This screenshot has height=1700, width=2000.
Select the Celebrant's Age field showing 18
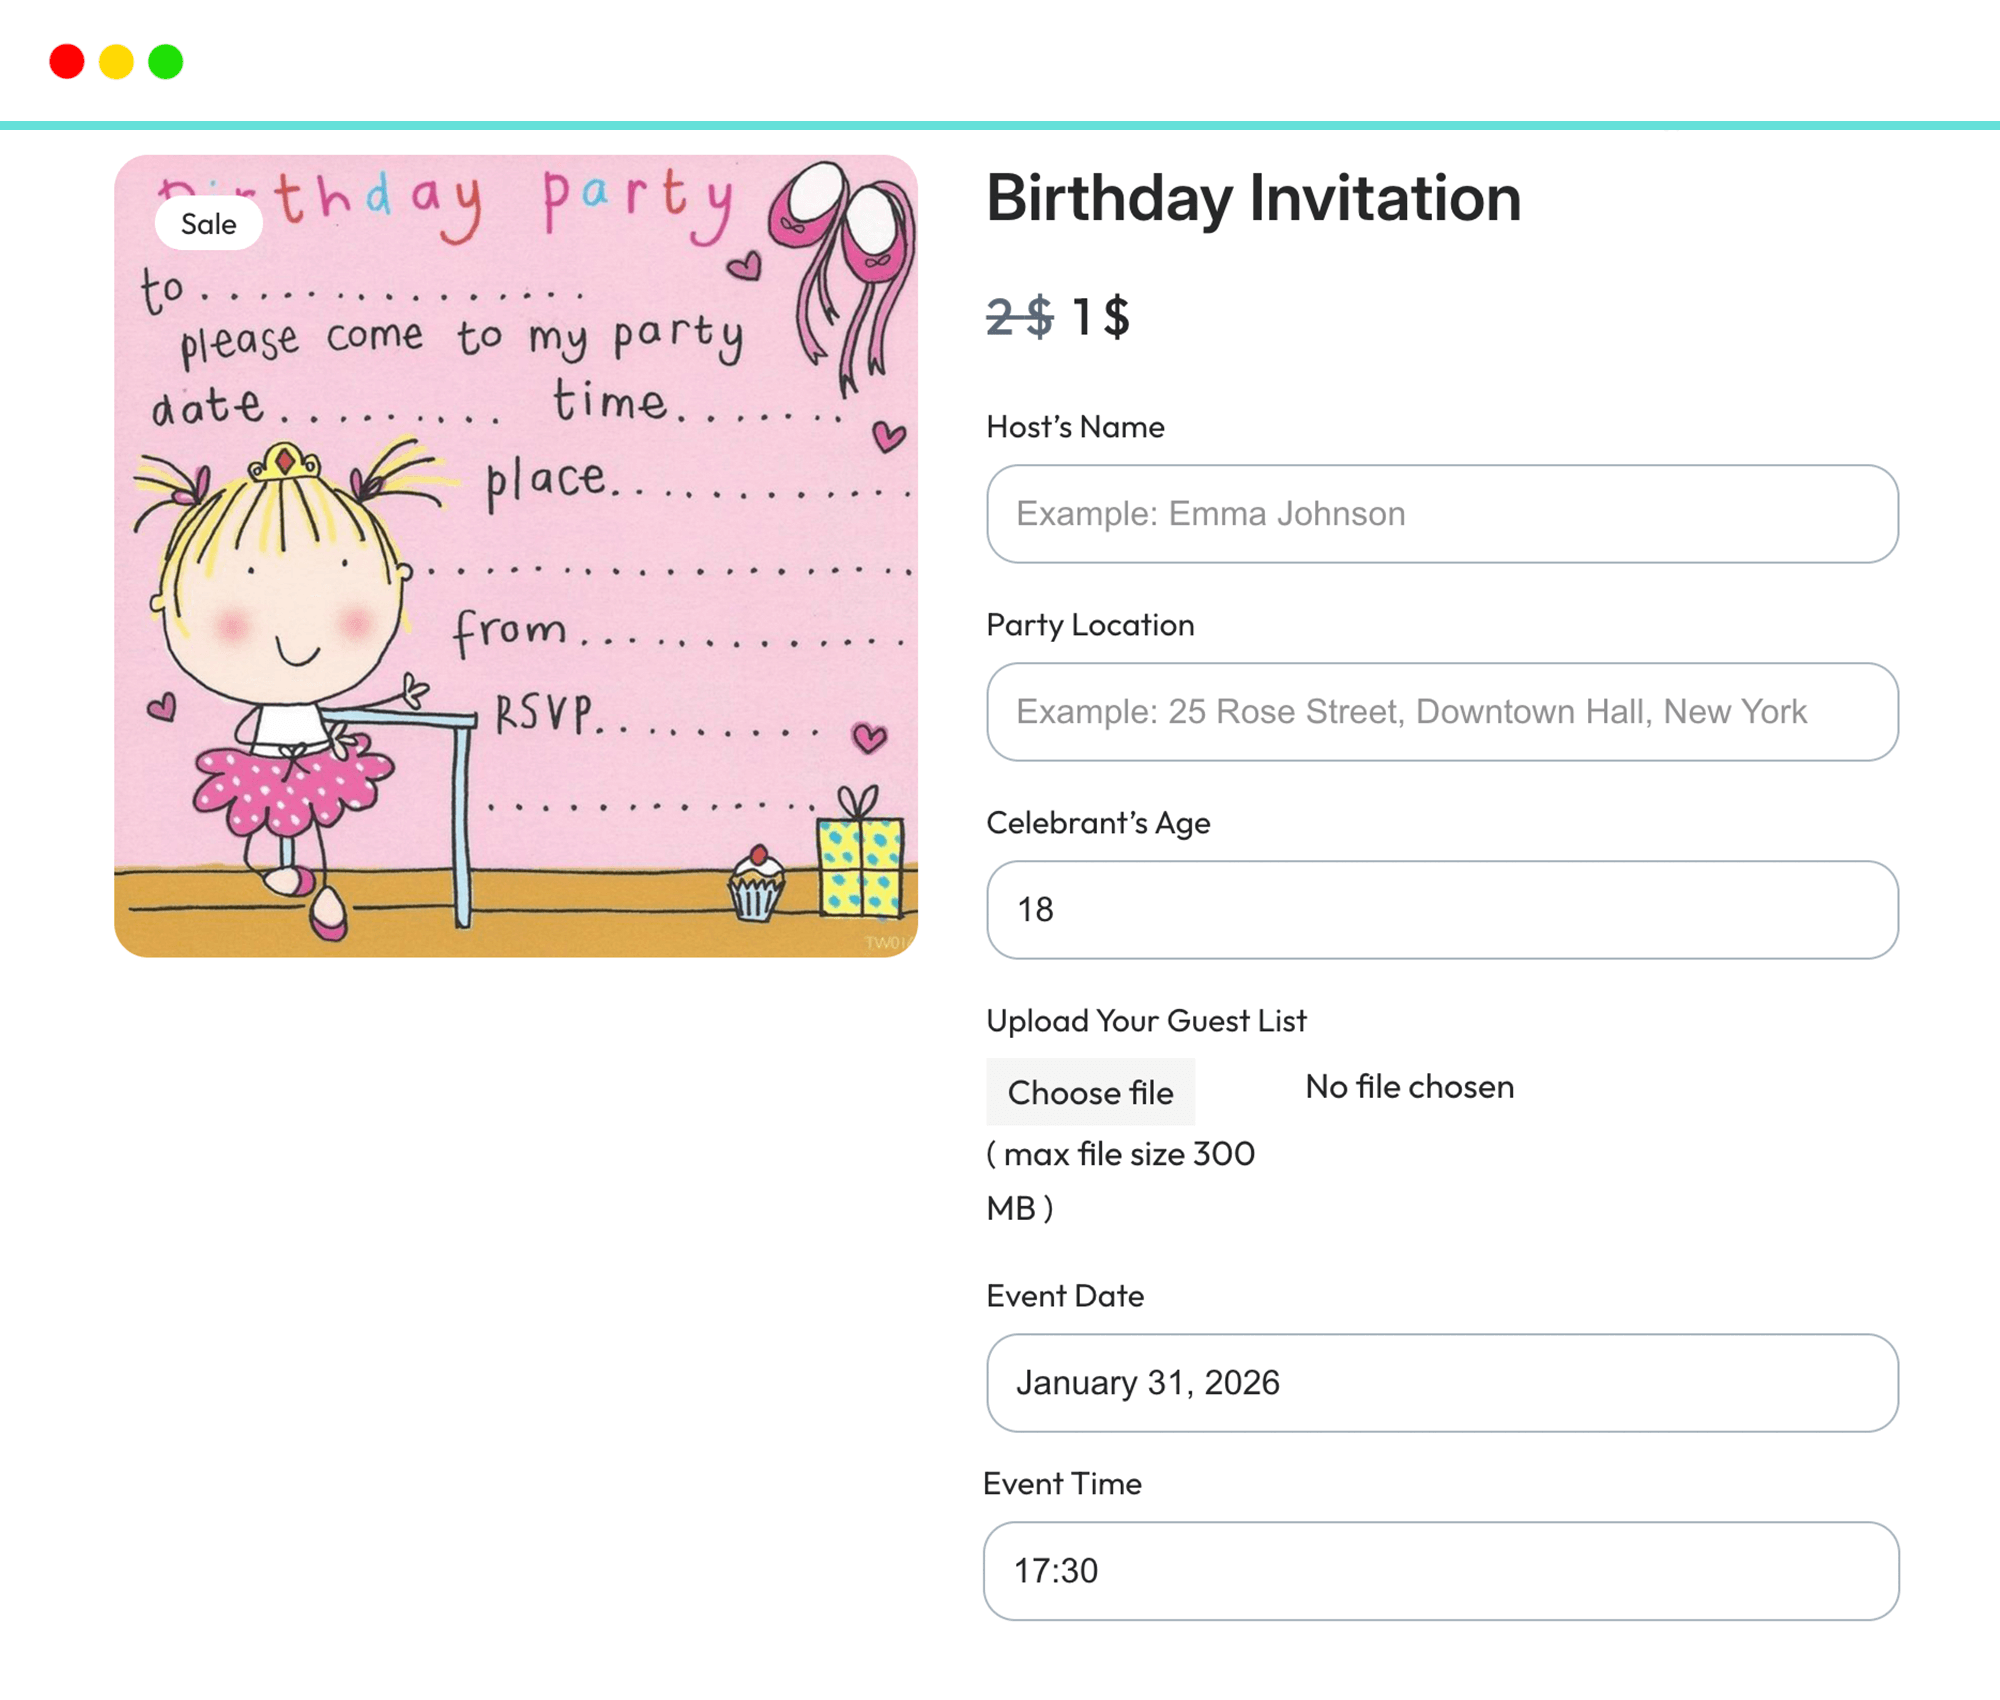click(1441, 910)
